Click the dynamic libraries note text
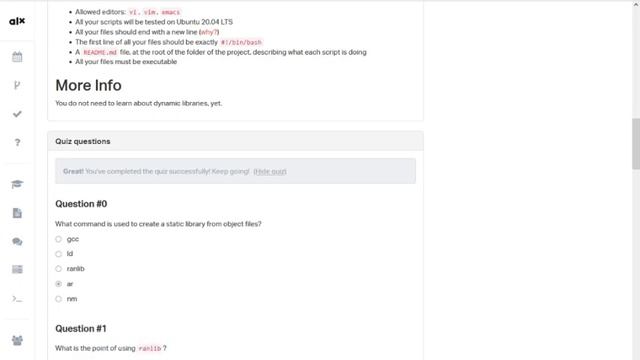This screenshot has width=640, height=360. (139, 103)
